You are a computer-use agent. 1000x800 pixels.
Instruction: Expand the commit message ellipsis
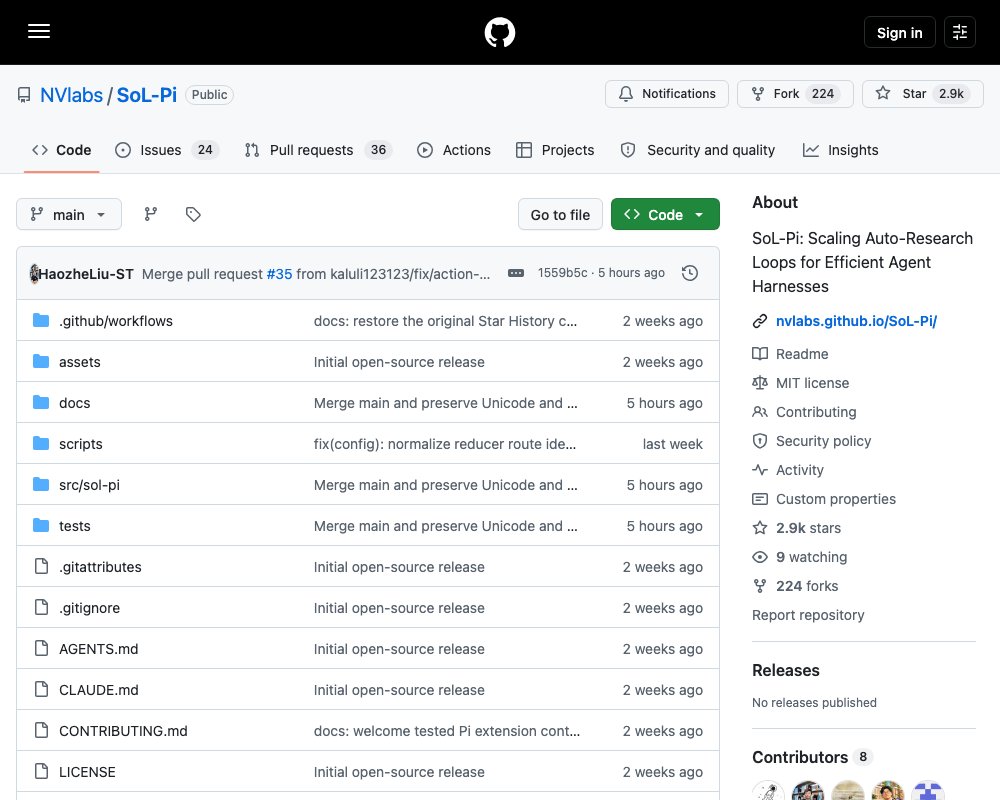pyautogui.click(x=516, y=273)
